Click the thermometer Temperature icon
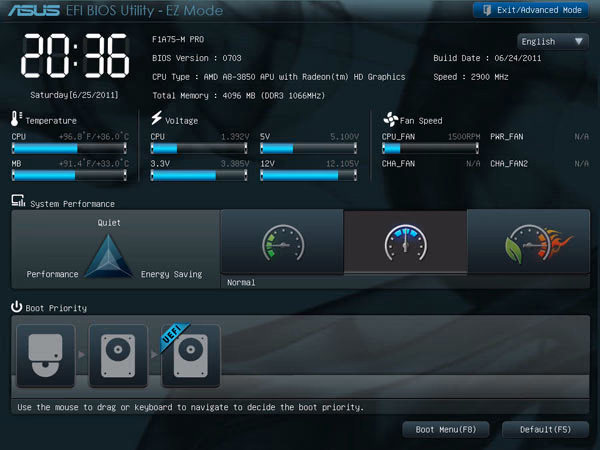This screenshot has height=450, width=600. tap(16, 119)
